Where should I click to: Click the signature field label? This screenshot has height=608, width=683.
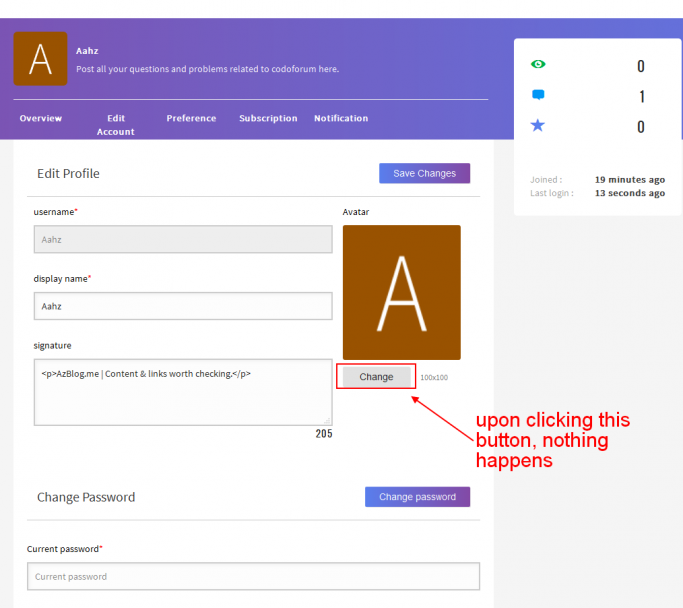52,346
